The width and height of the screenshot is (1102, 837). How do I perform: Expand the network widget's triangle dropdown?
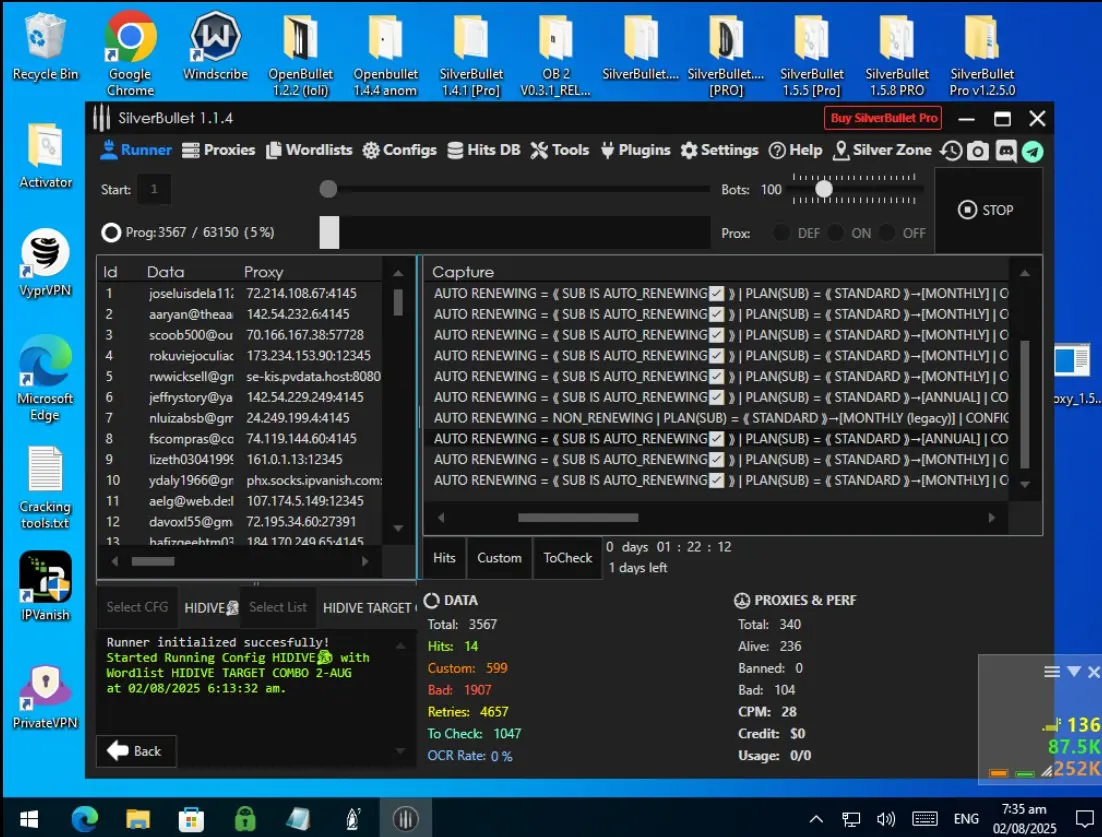(x=1073, y=672)
